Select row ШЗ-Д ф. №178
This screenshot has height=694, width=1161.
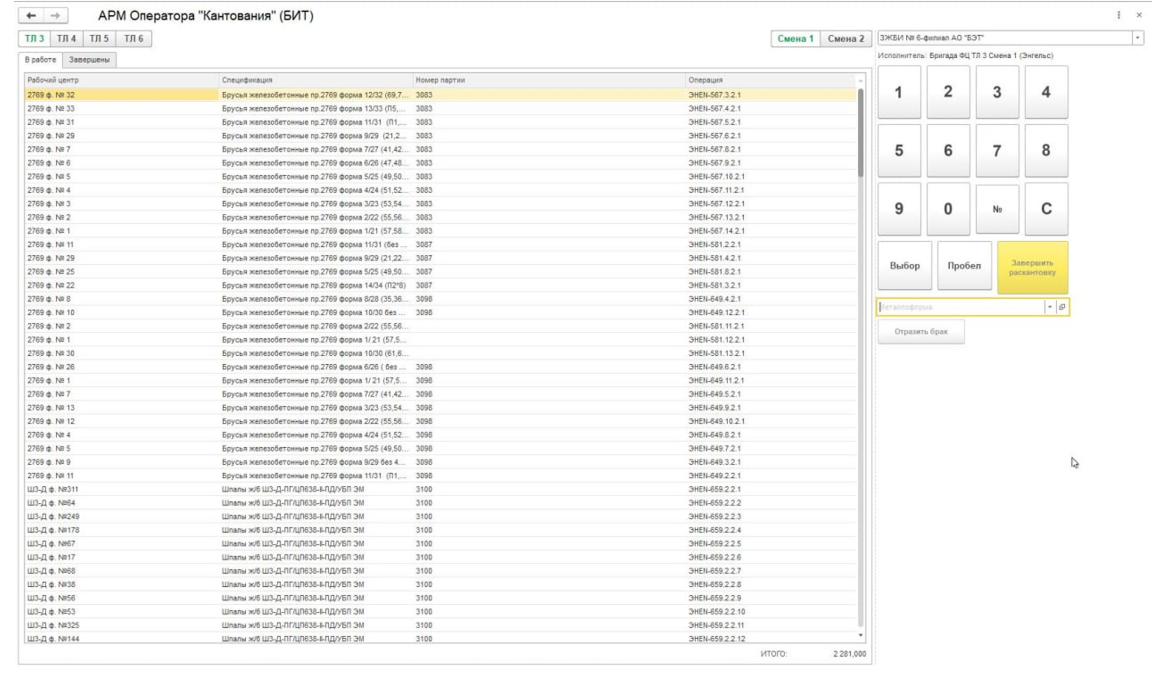[441, 530]
